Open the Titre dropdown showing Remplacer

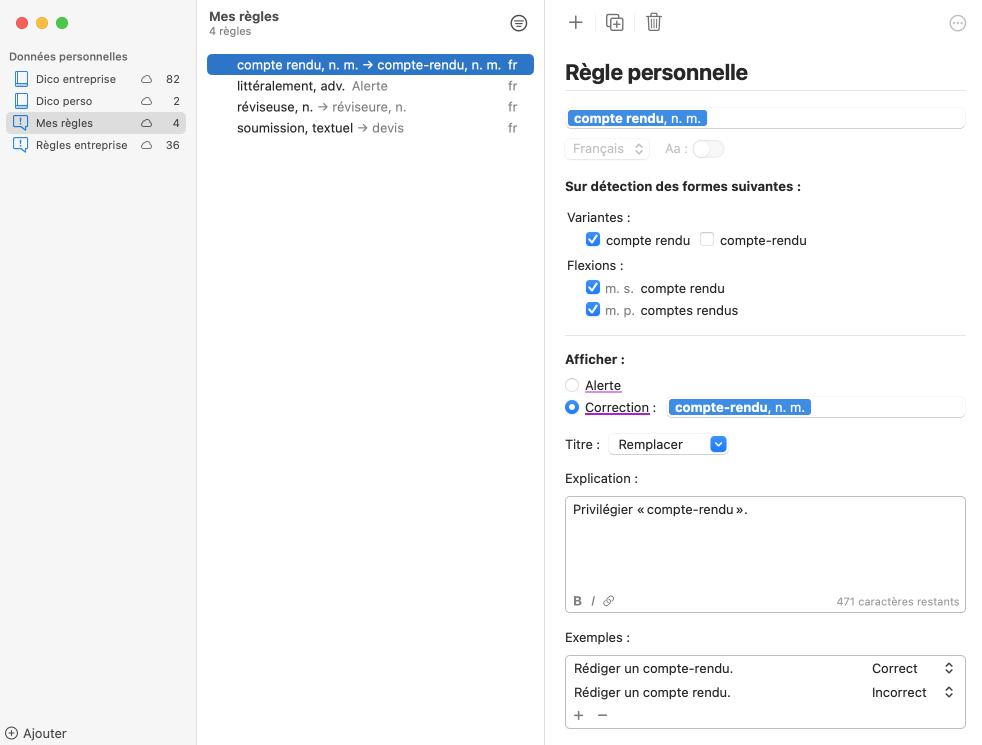(668, 444)
